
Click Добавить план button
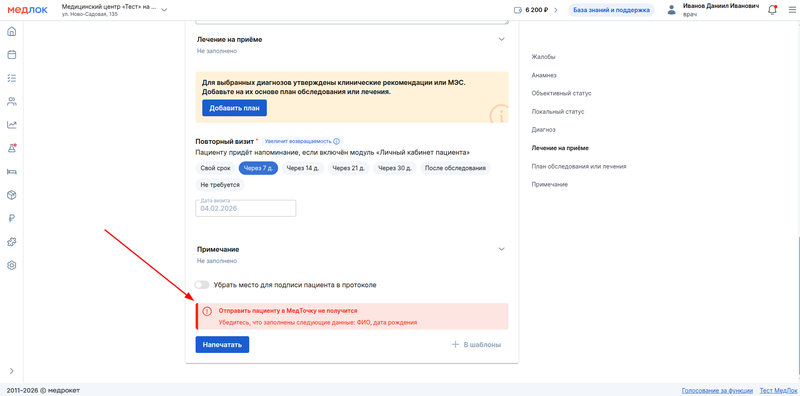[x=234, y=108]
